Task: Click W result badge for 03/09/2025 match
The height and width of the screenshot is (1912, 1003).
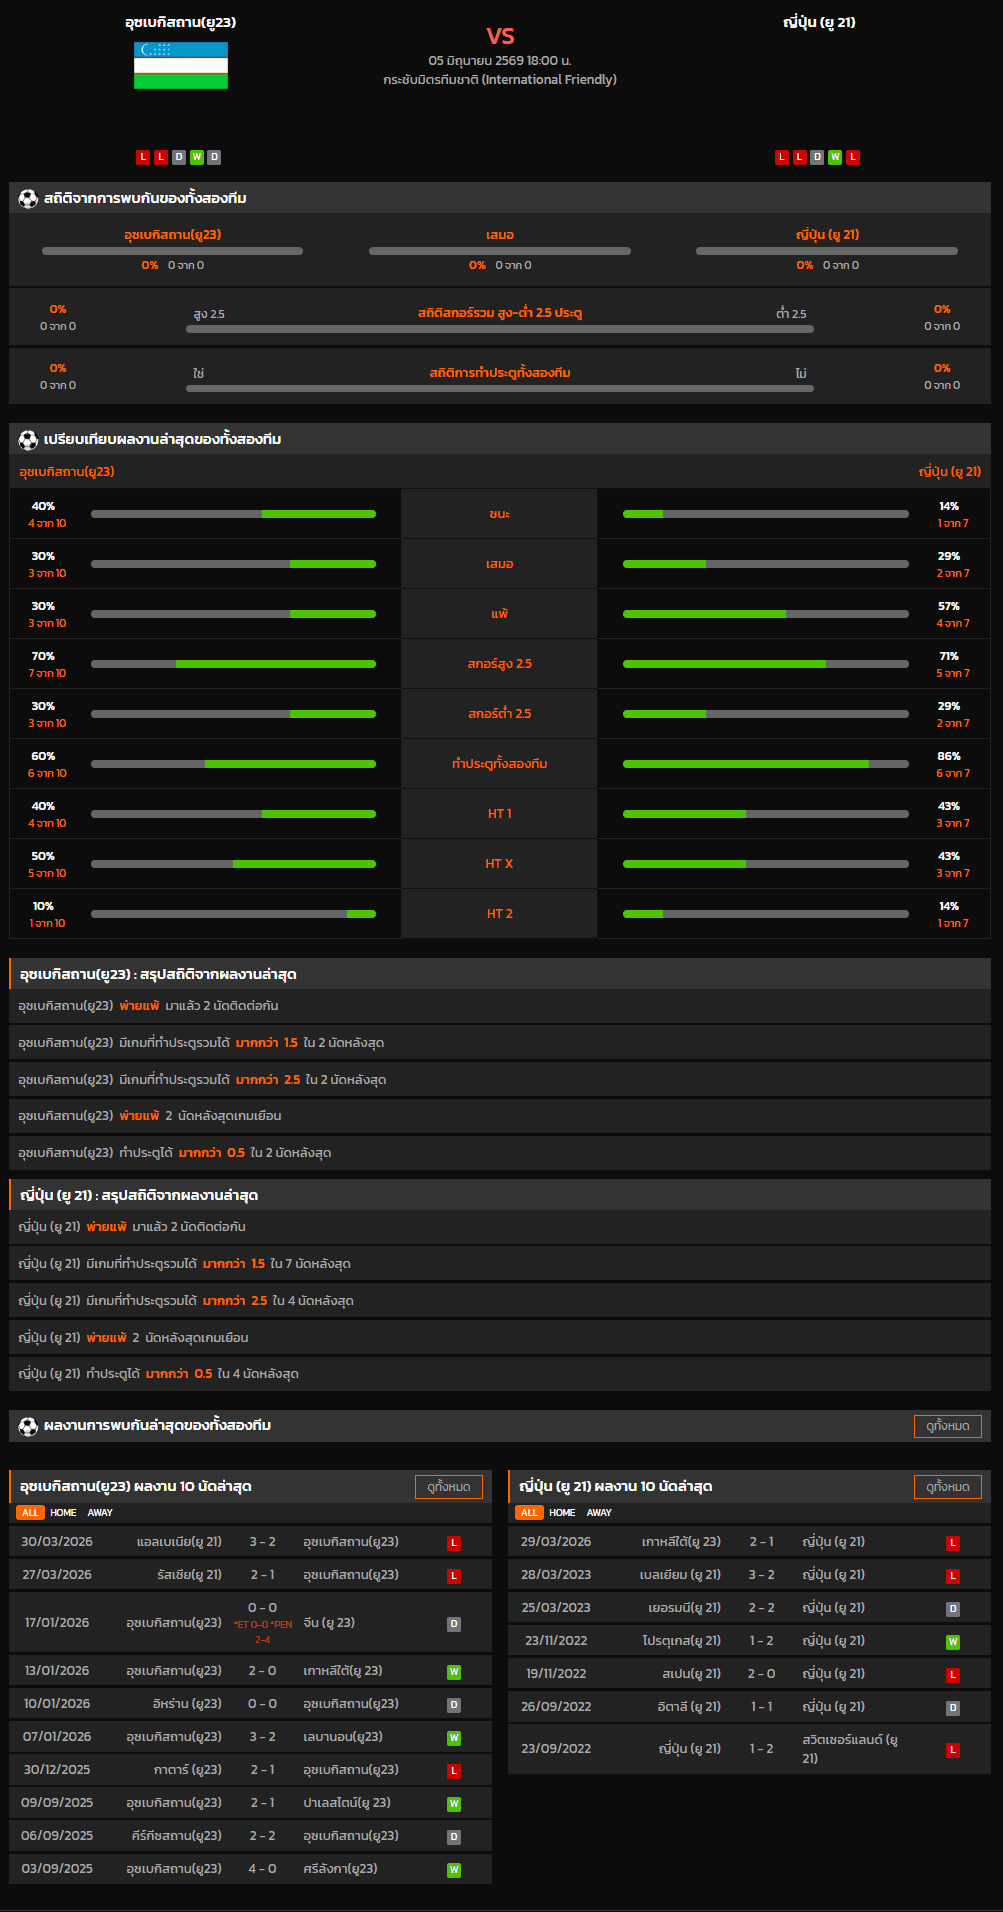Action: pos(454,1870)
